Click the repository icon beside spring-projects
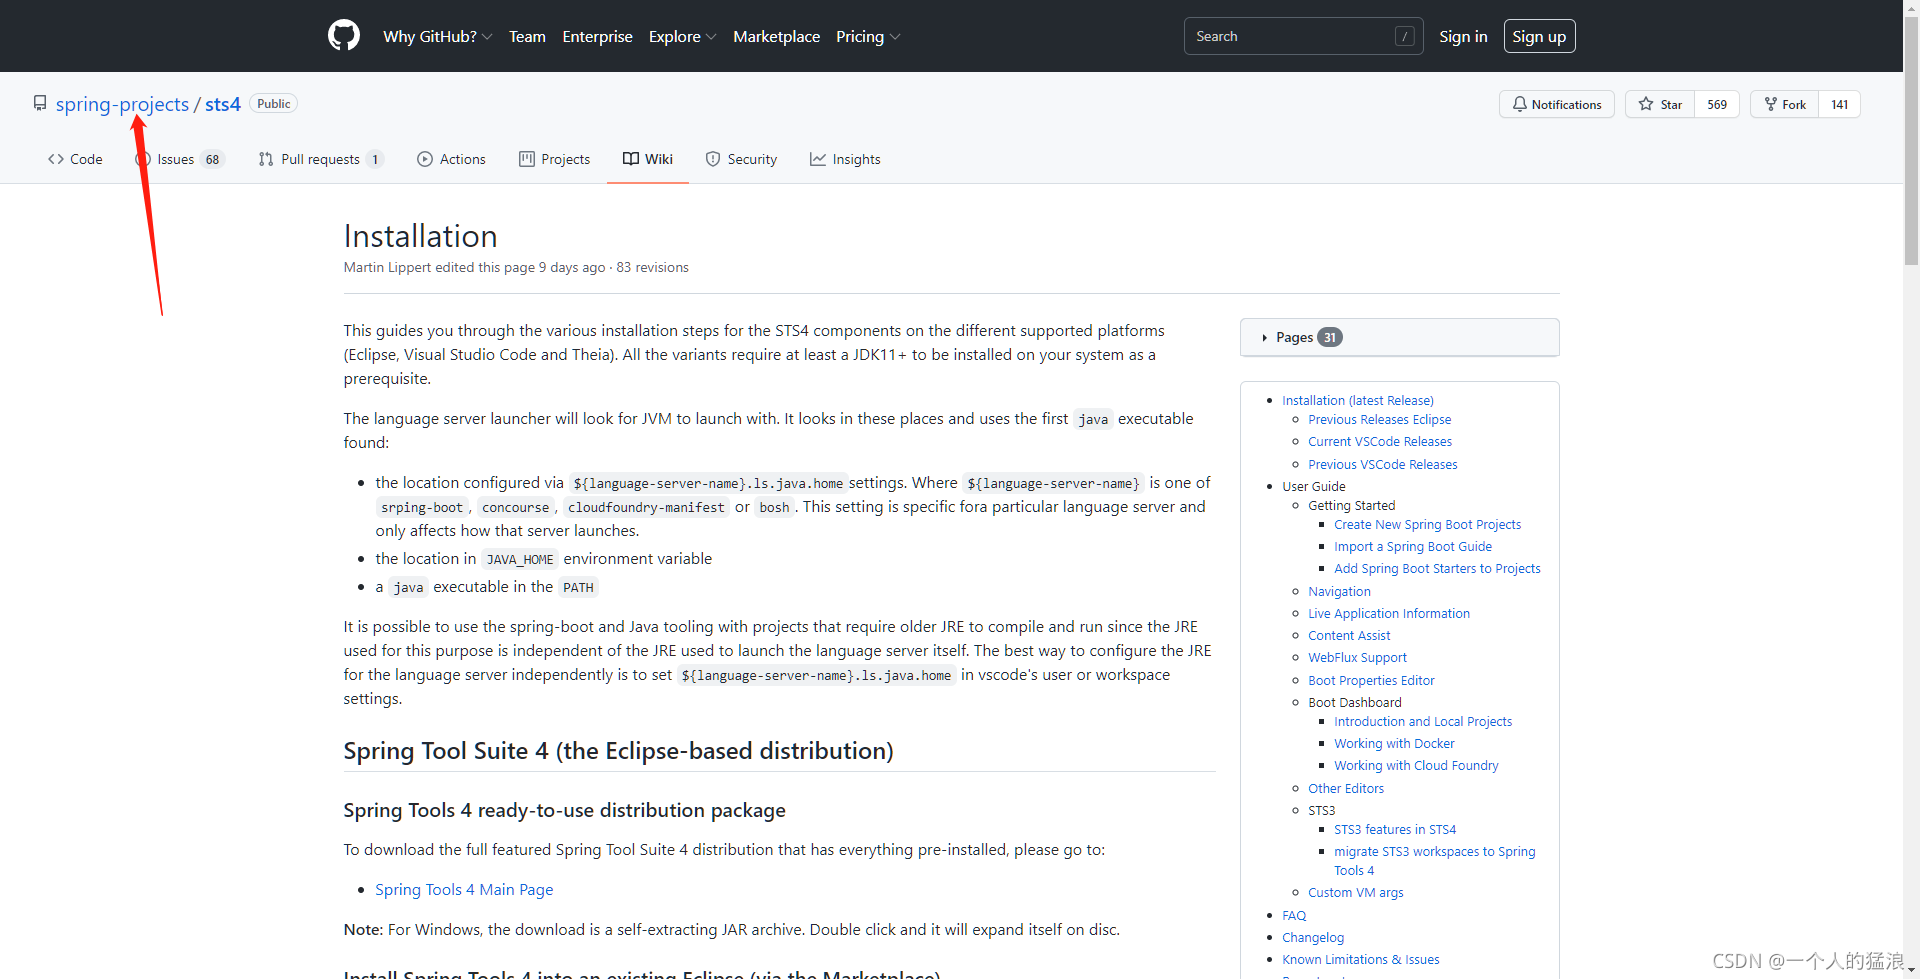The height and width of the screenshot is (979, 1920). click(x=40, y=103)
